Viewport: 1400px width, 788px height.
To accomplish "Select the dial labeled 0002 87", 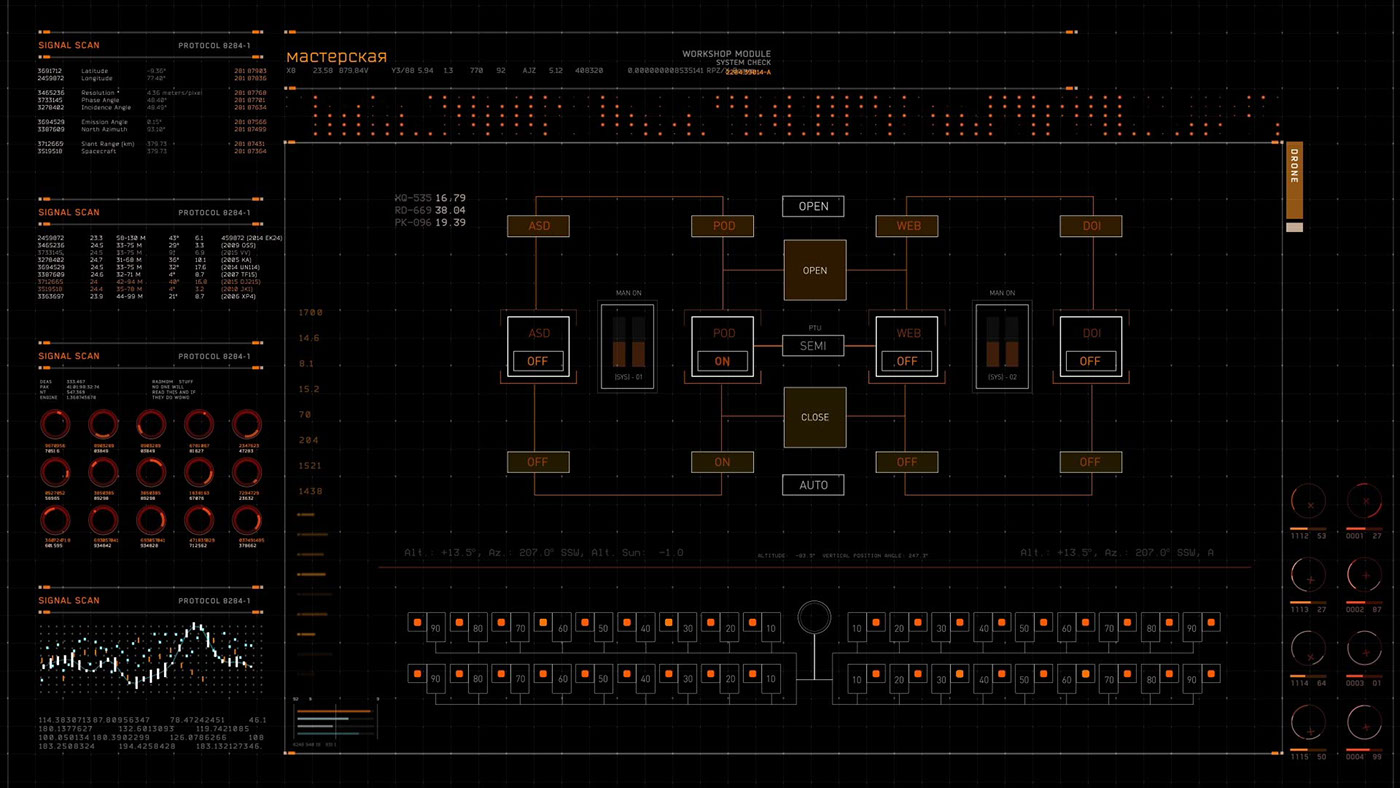I will pos(1364,575).
